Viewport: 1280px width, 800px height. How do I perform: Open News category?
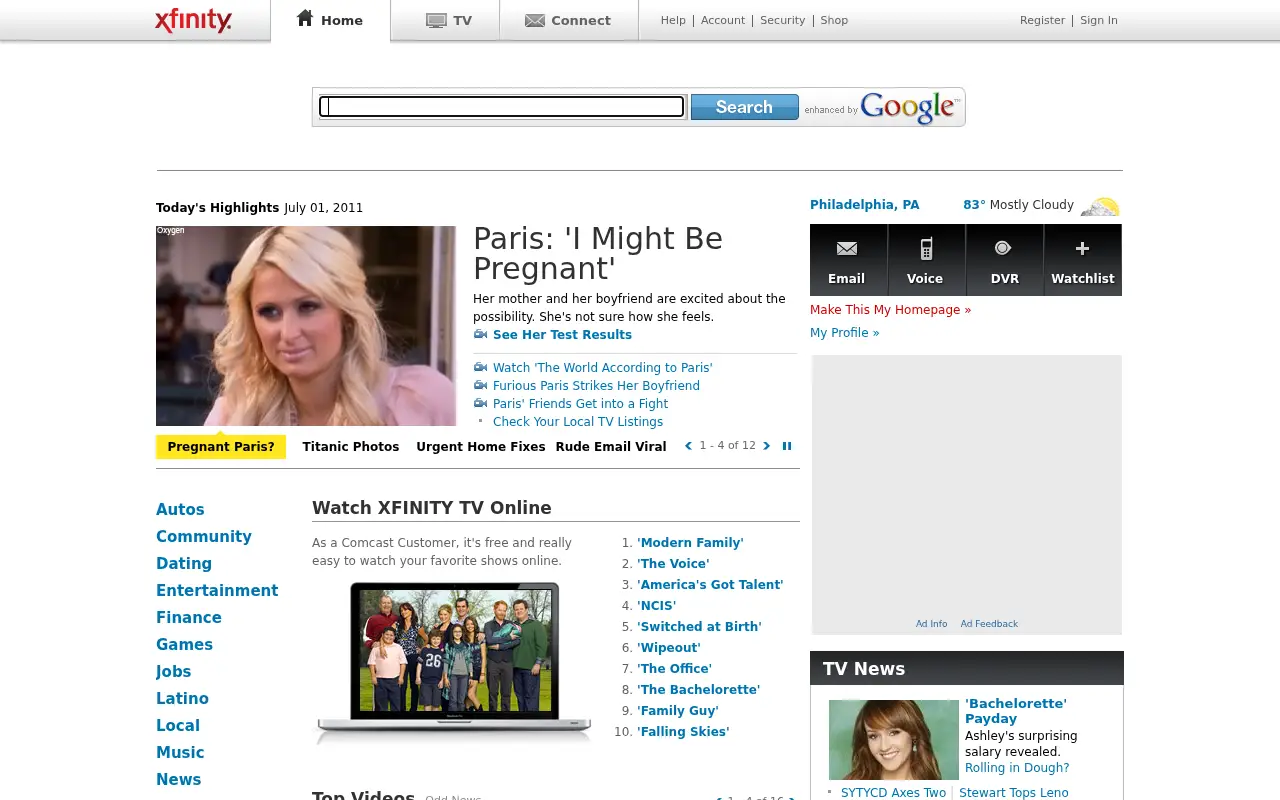click(179, 780)
